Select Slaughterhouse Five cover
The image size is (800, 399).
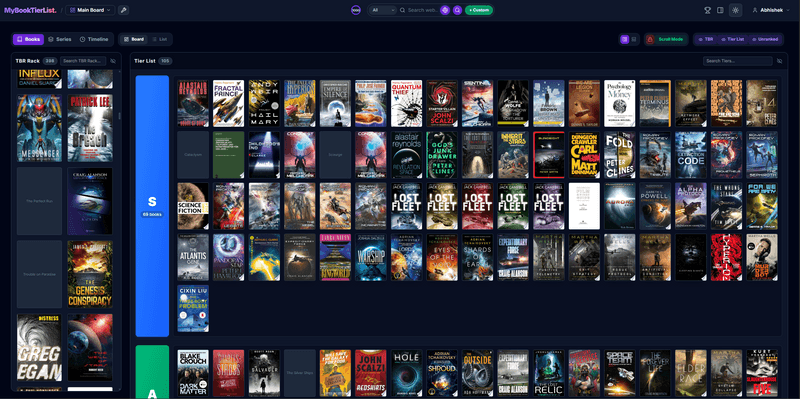(x=762, y=373)
